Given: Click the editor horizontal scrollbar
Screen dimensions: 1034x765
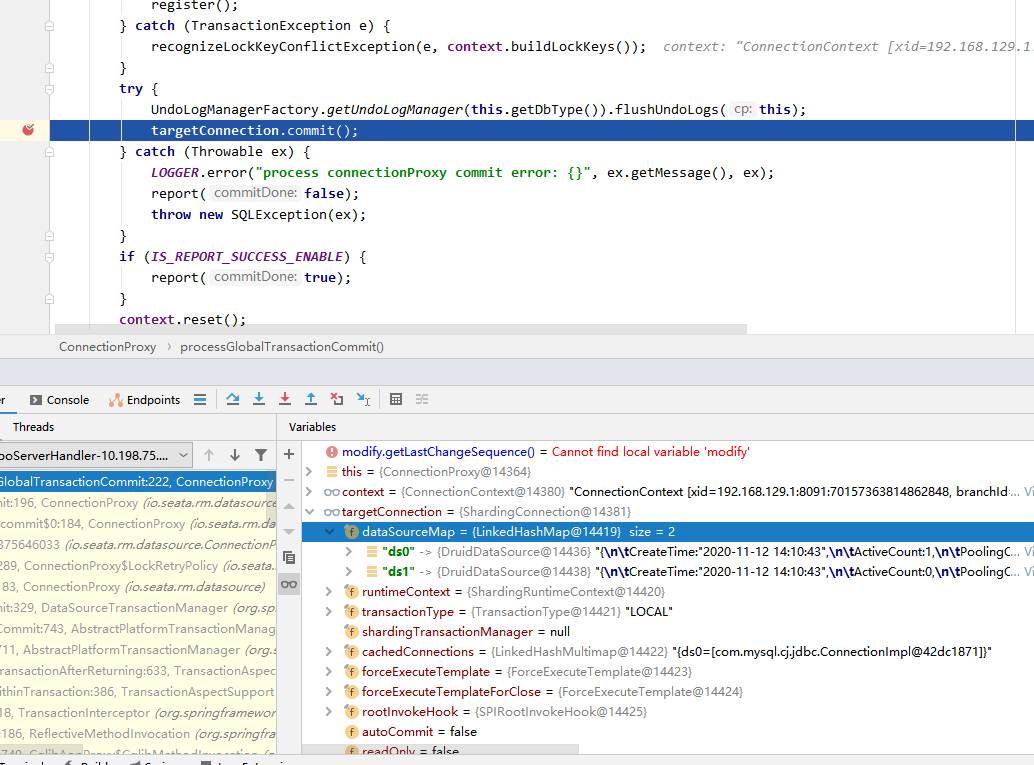Looking at the screenshot, I should tap(401, 328).
